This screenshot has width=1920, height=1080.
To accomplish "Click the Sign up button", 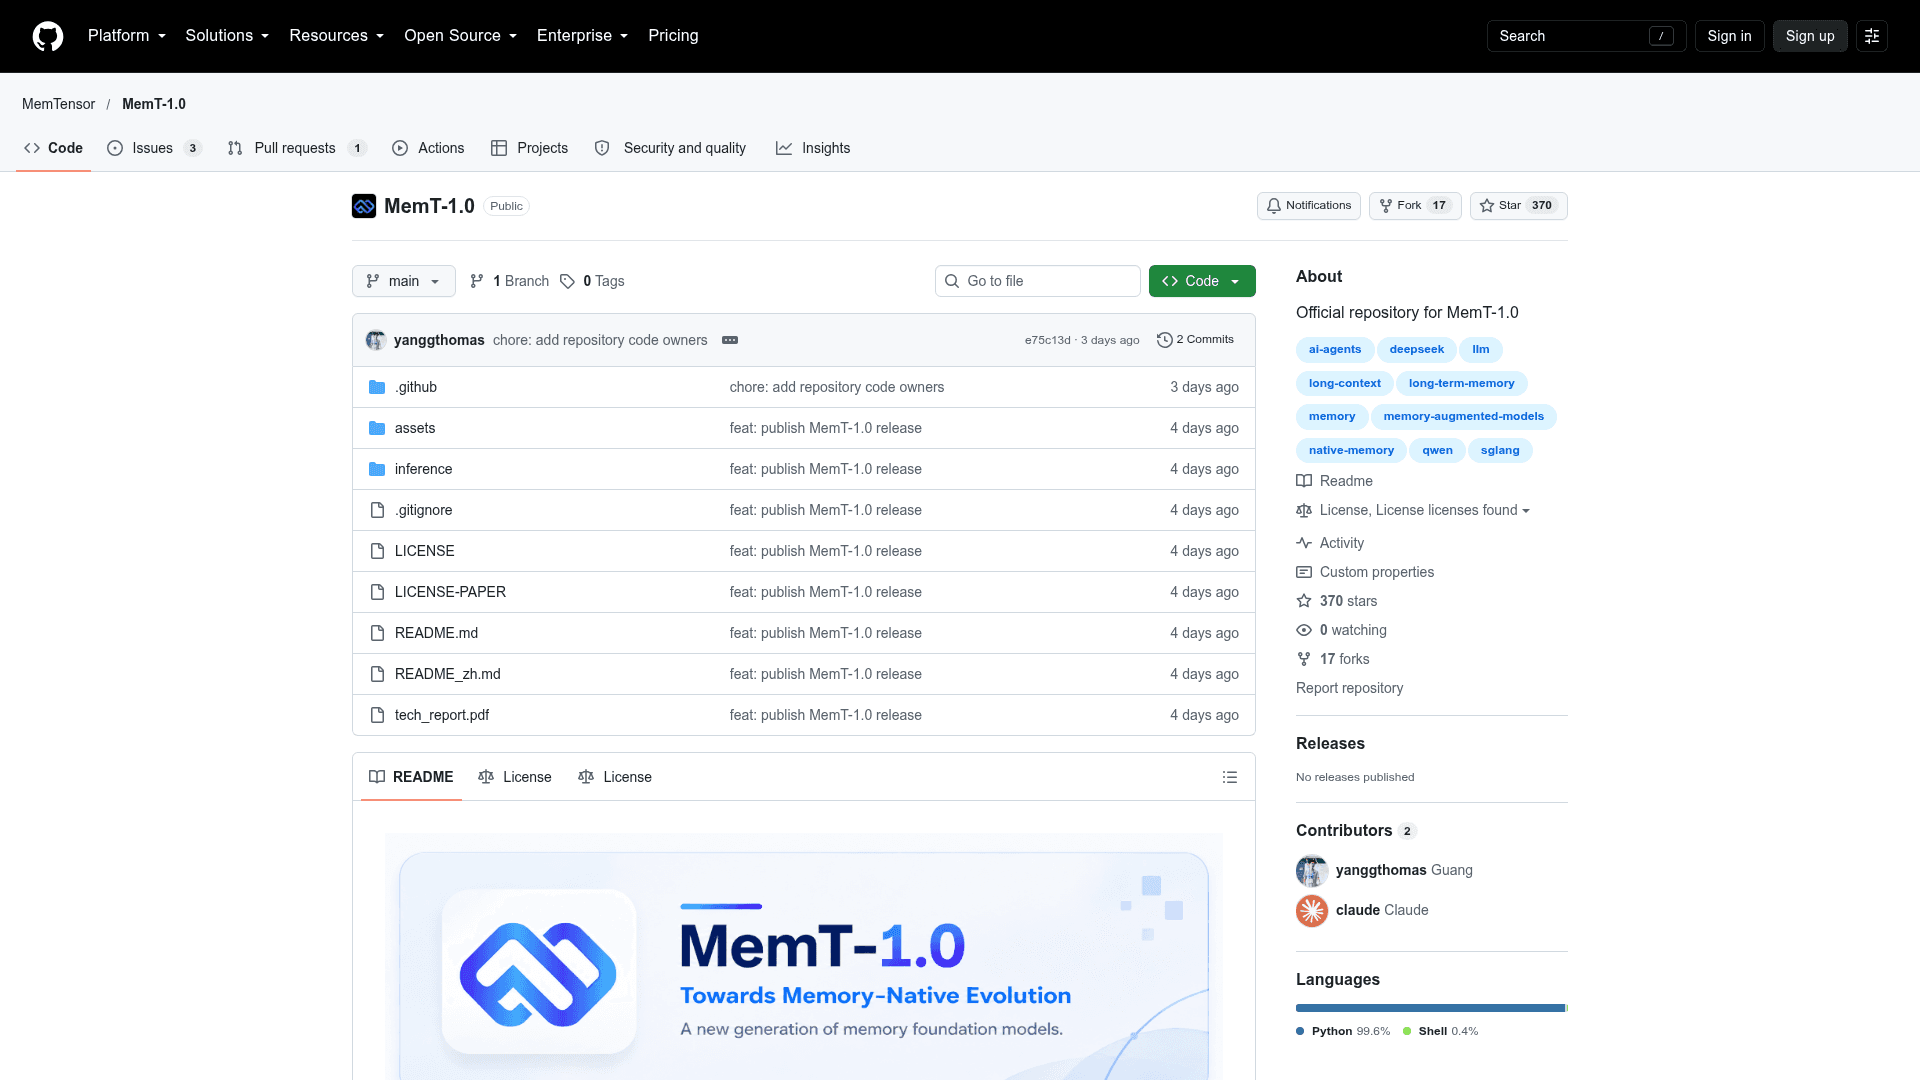I will click(x=1810, y=36).
